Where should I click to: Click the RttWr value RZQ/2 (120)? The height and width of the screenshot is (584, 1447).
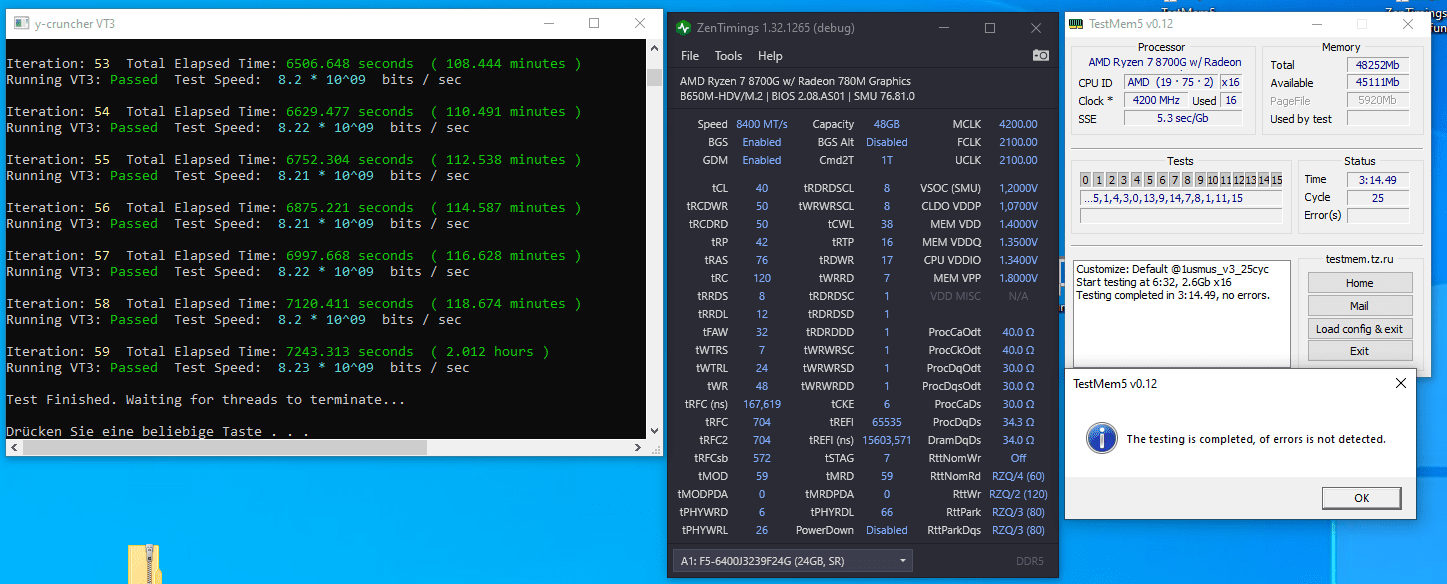click(1017, 494)
